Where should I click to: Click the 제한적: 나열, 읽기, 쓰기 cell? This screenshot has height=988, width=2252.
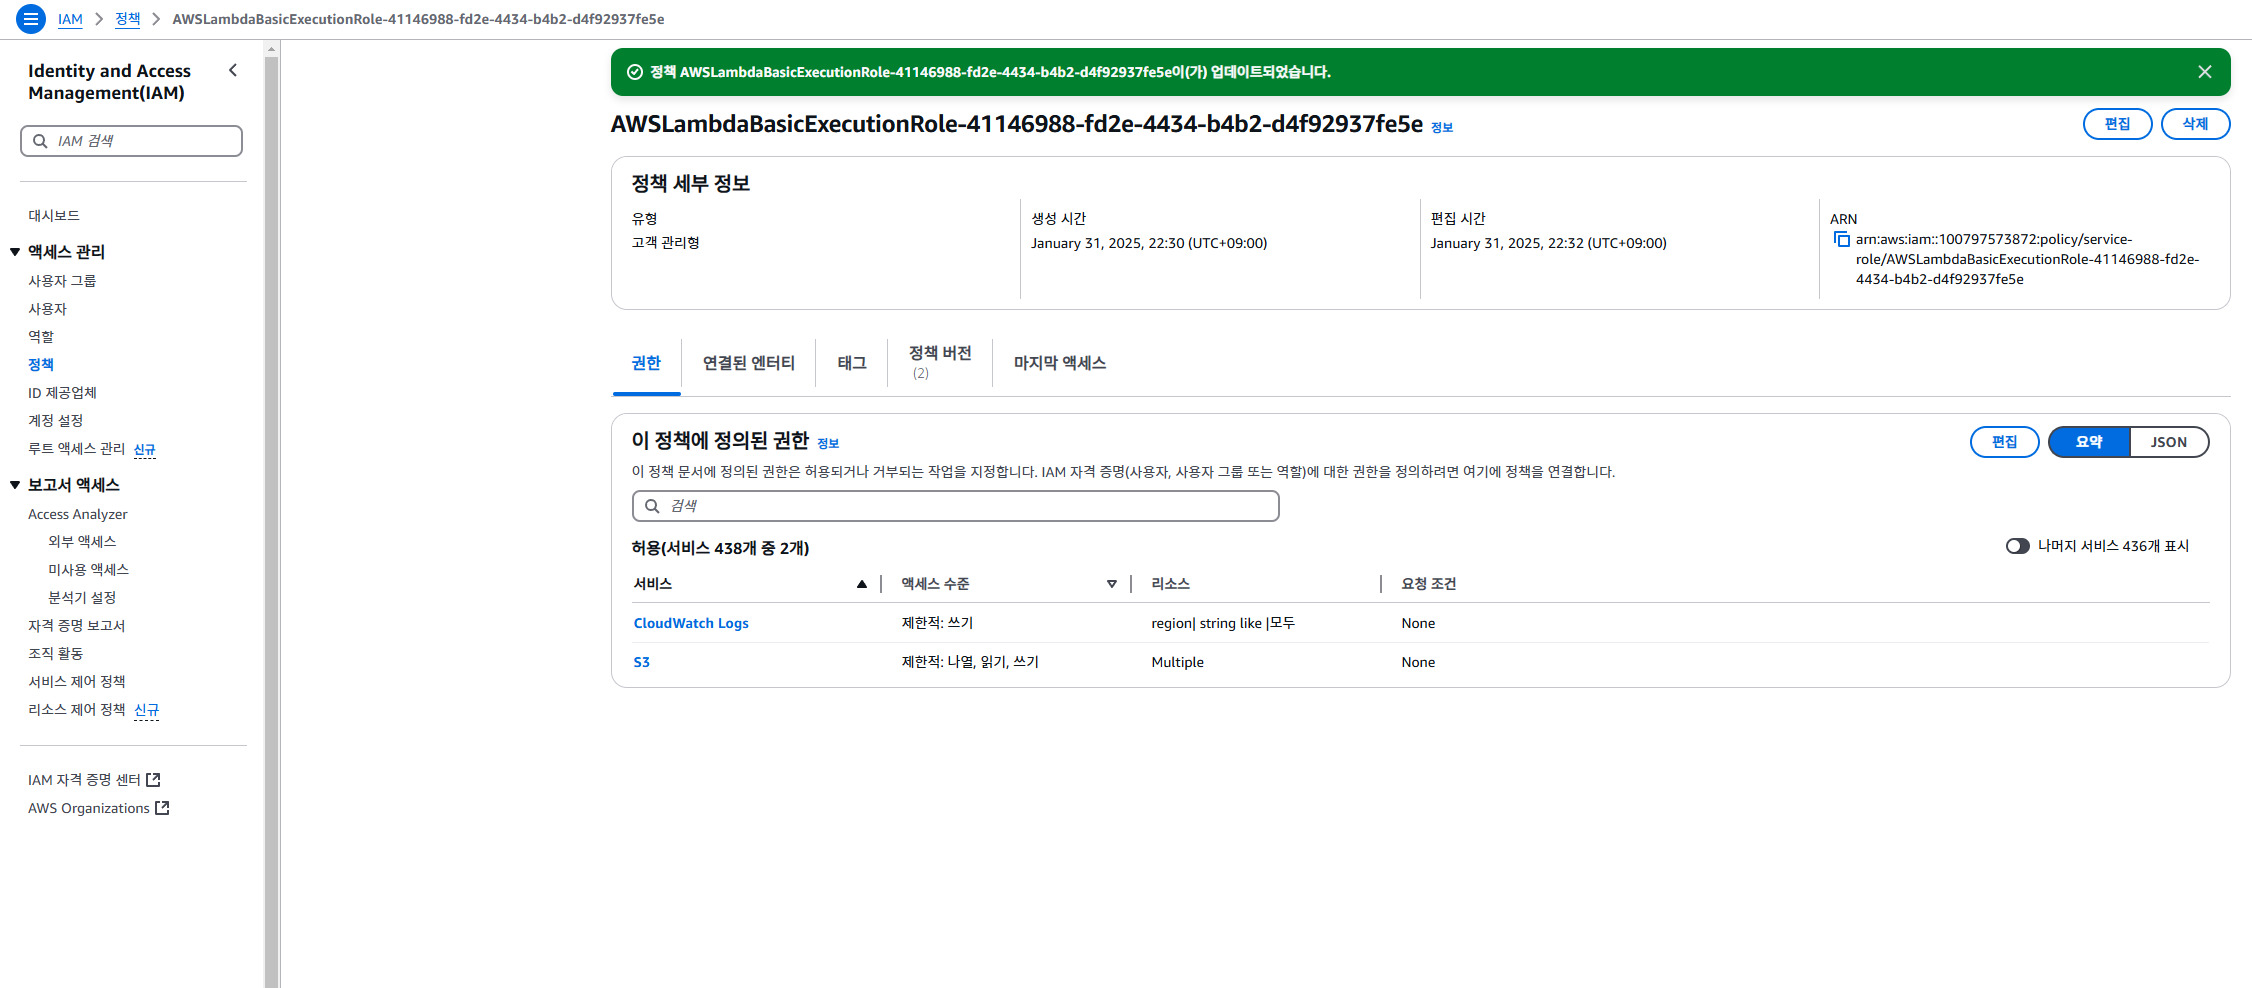970,662
